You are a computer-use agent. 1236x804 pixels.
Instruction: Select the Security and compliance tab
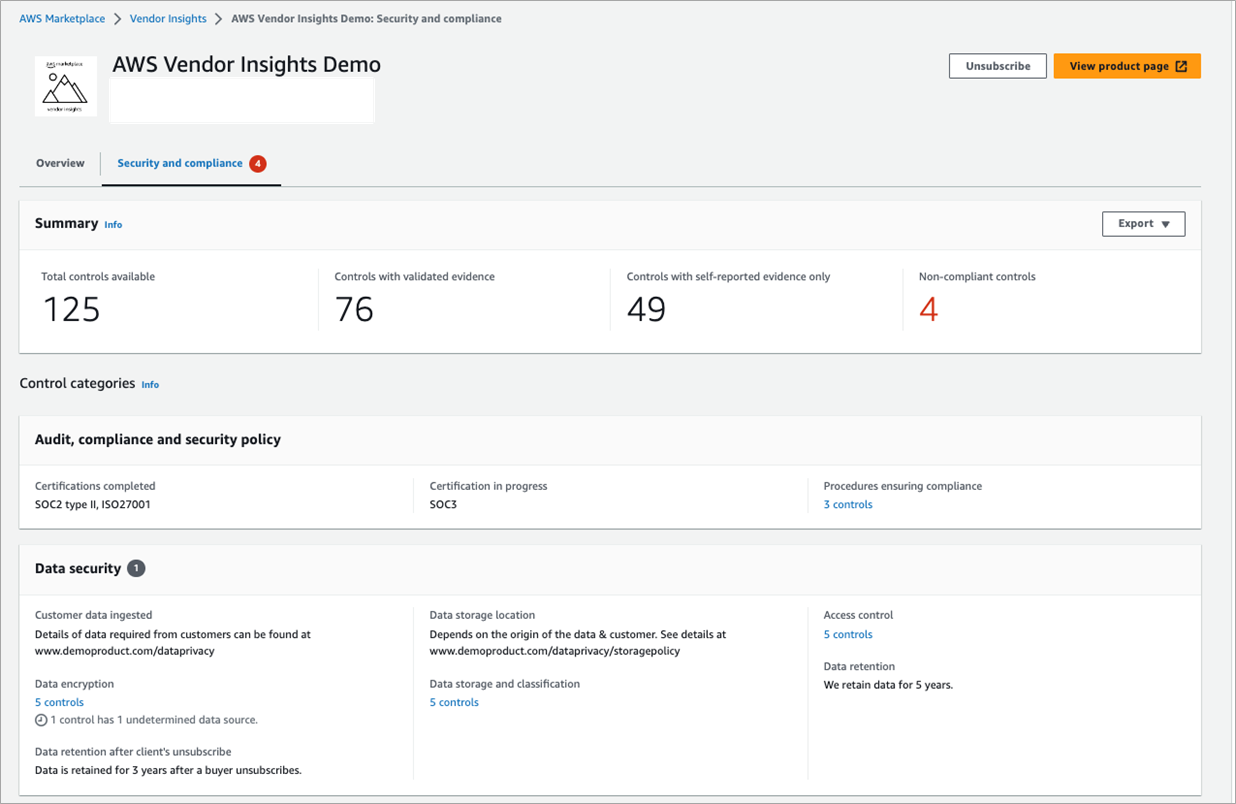180,163
